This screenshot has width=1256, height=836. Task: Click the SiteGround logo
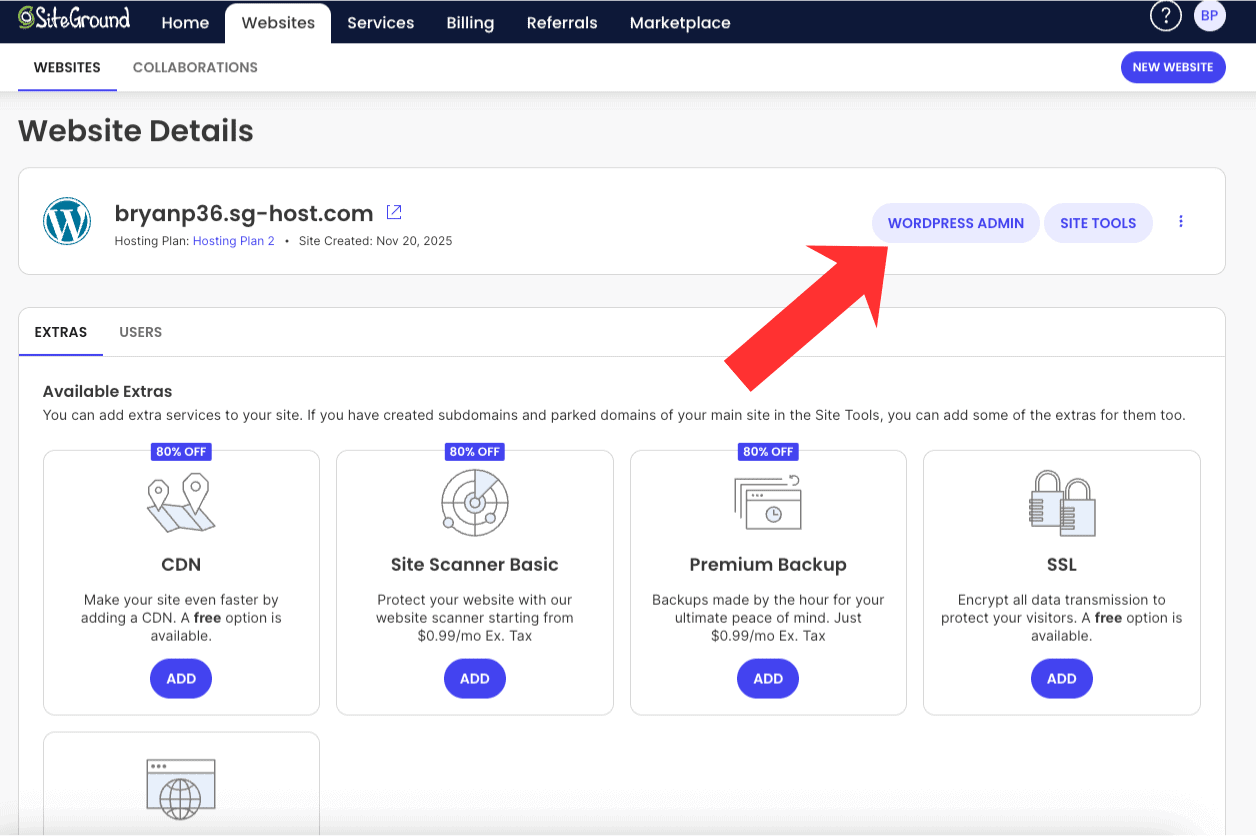(x=75, y=18)
